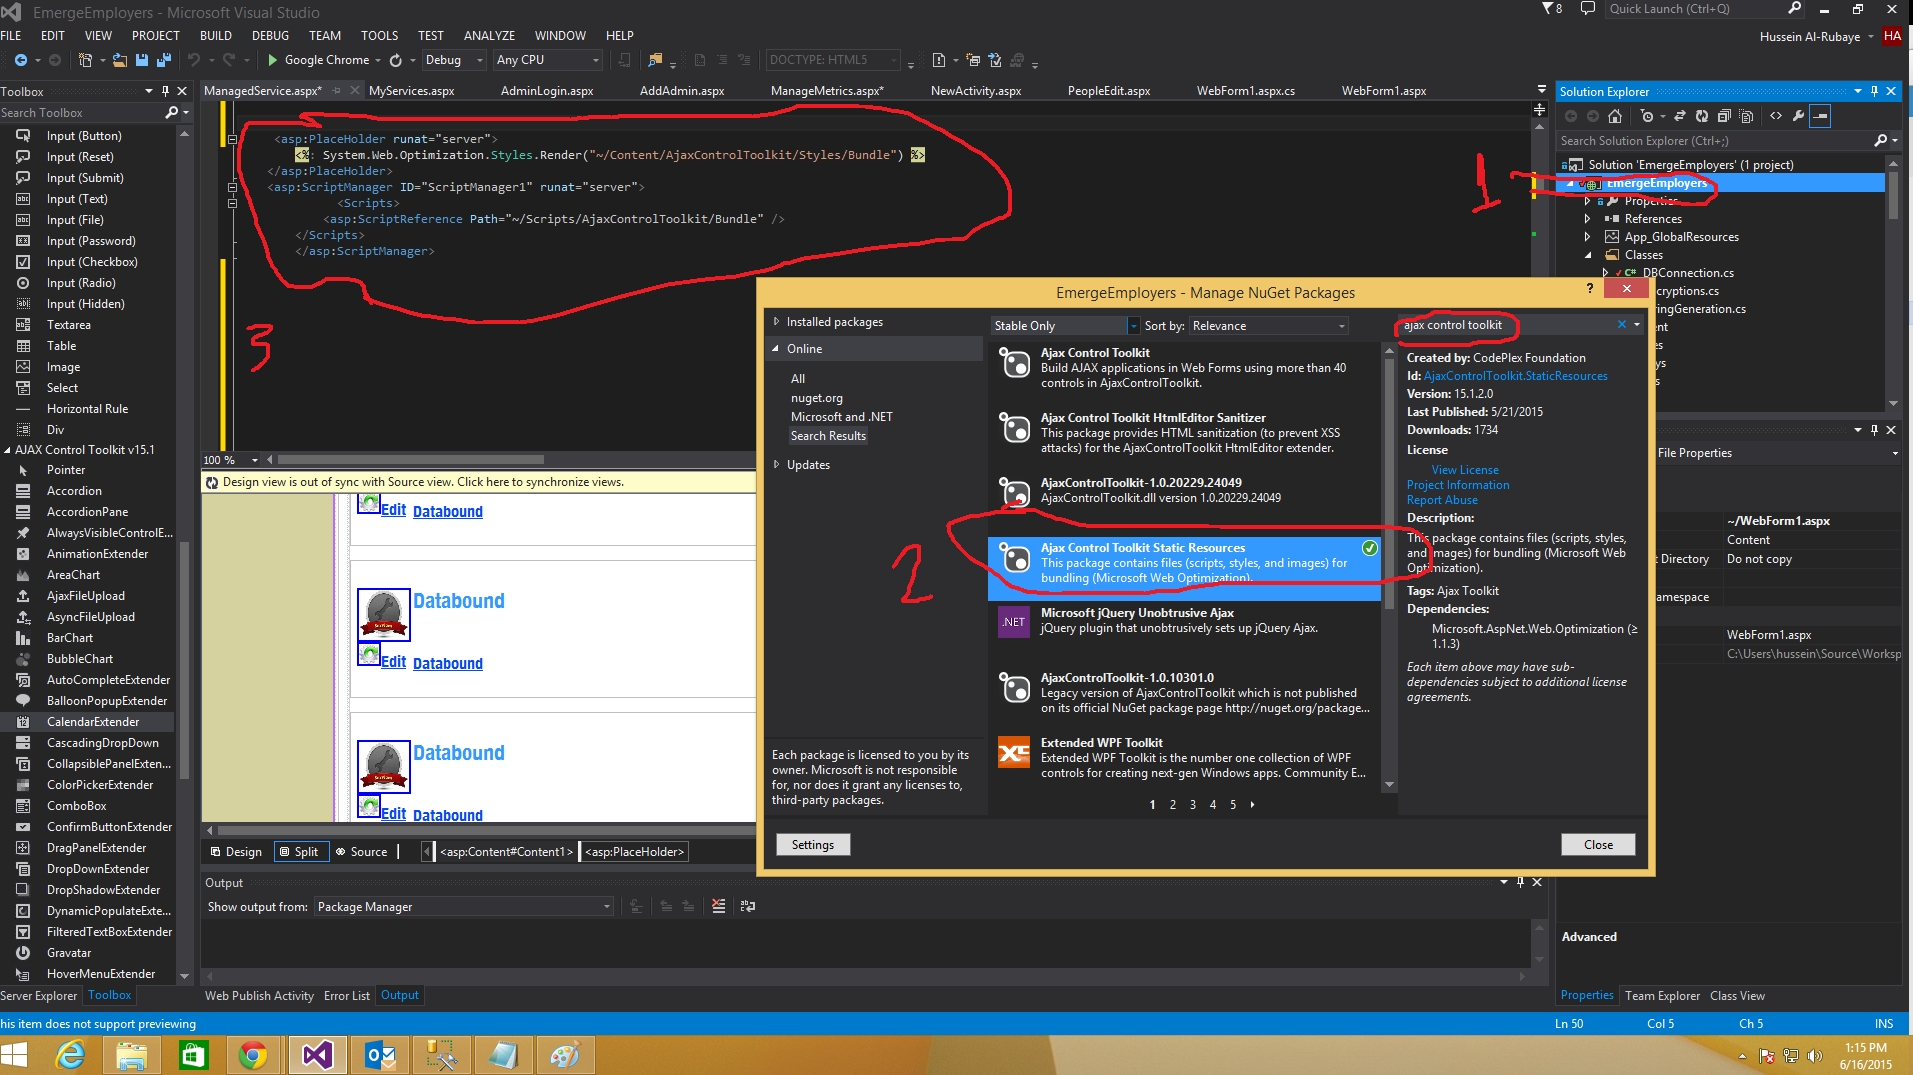Open the BUILD menu
Image resolution: width=1913 pixels, height=1075 pixels.
coord(216,35)
